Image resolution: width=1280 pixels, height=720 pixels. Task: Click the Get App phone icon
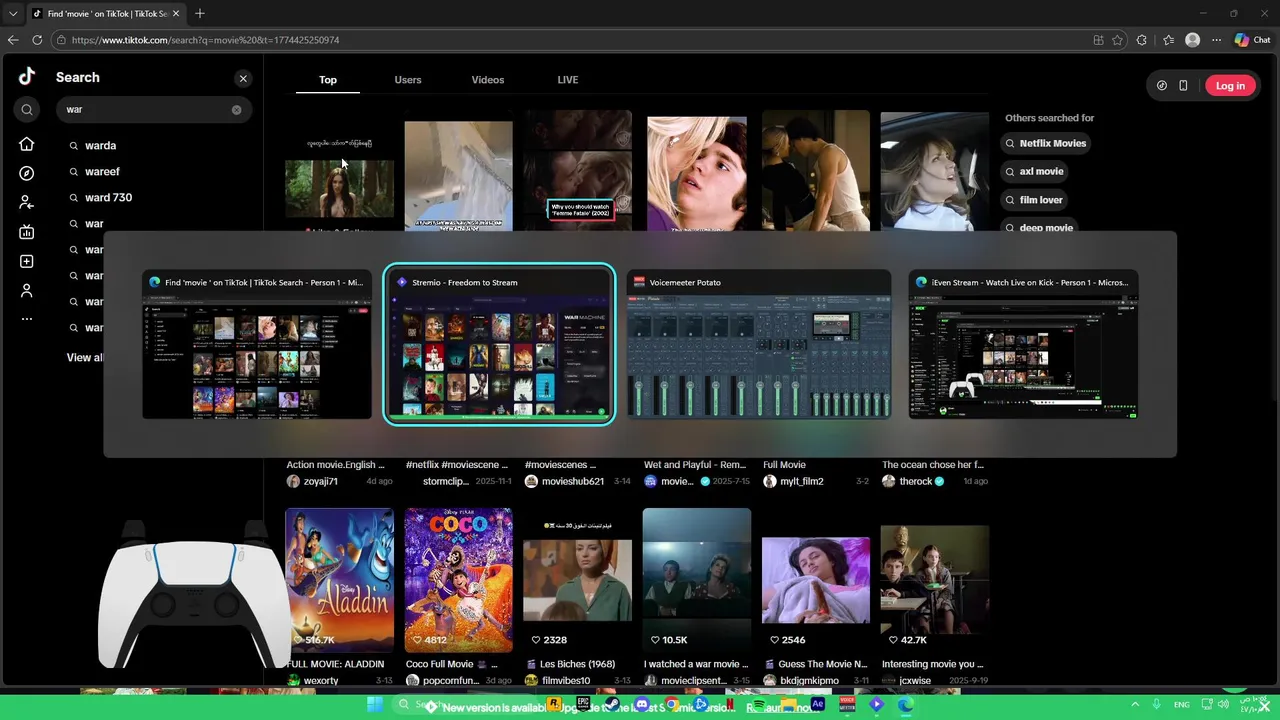(1183, 86)
